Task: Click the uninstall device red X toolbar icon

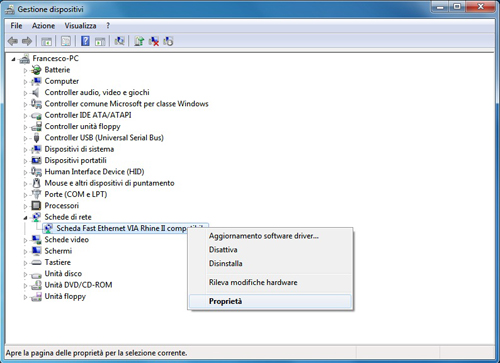Action: pyautogui.click(x=154, y=41)
